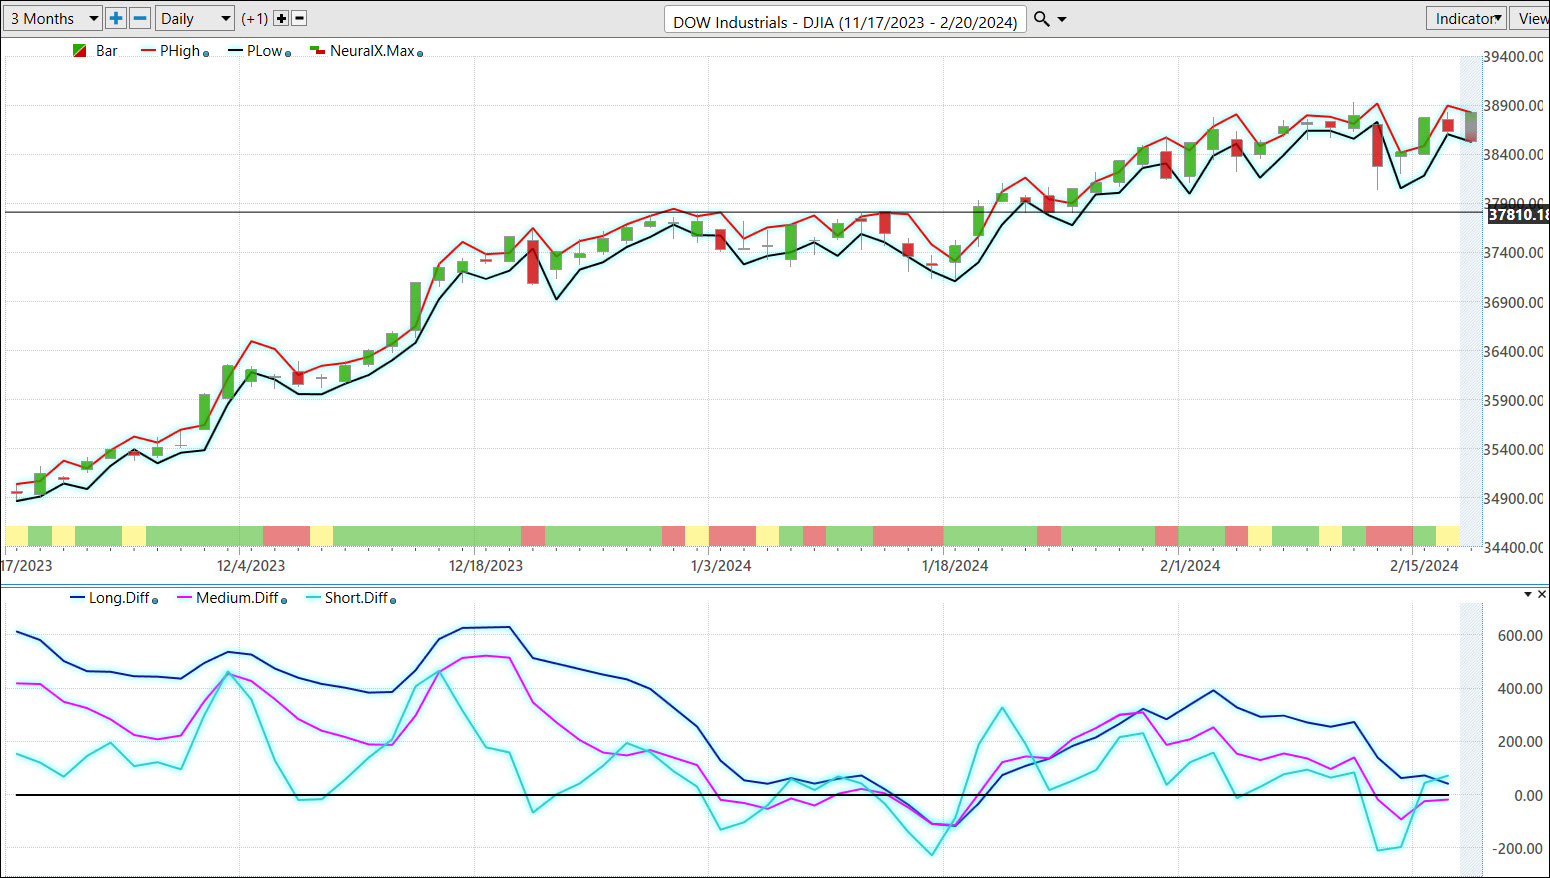Click the 34900.00 price axis label
Image resolution: width=1550 pixels, height=878 pixels.
pos(1515,499)
